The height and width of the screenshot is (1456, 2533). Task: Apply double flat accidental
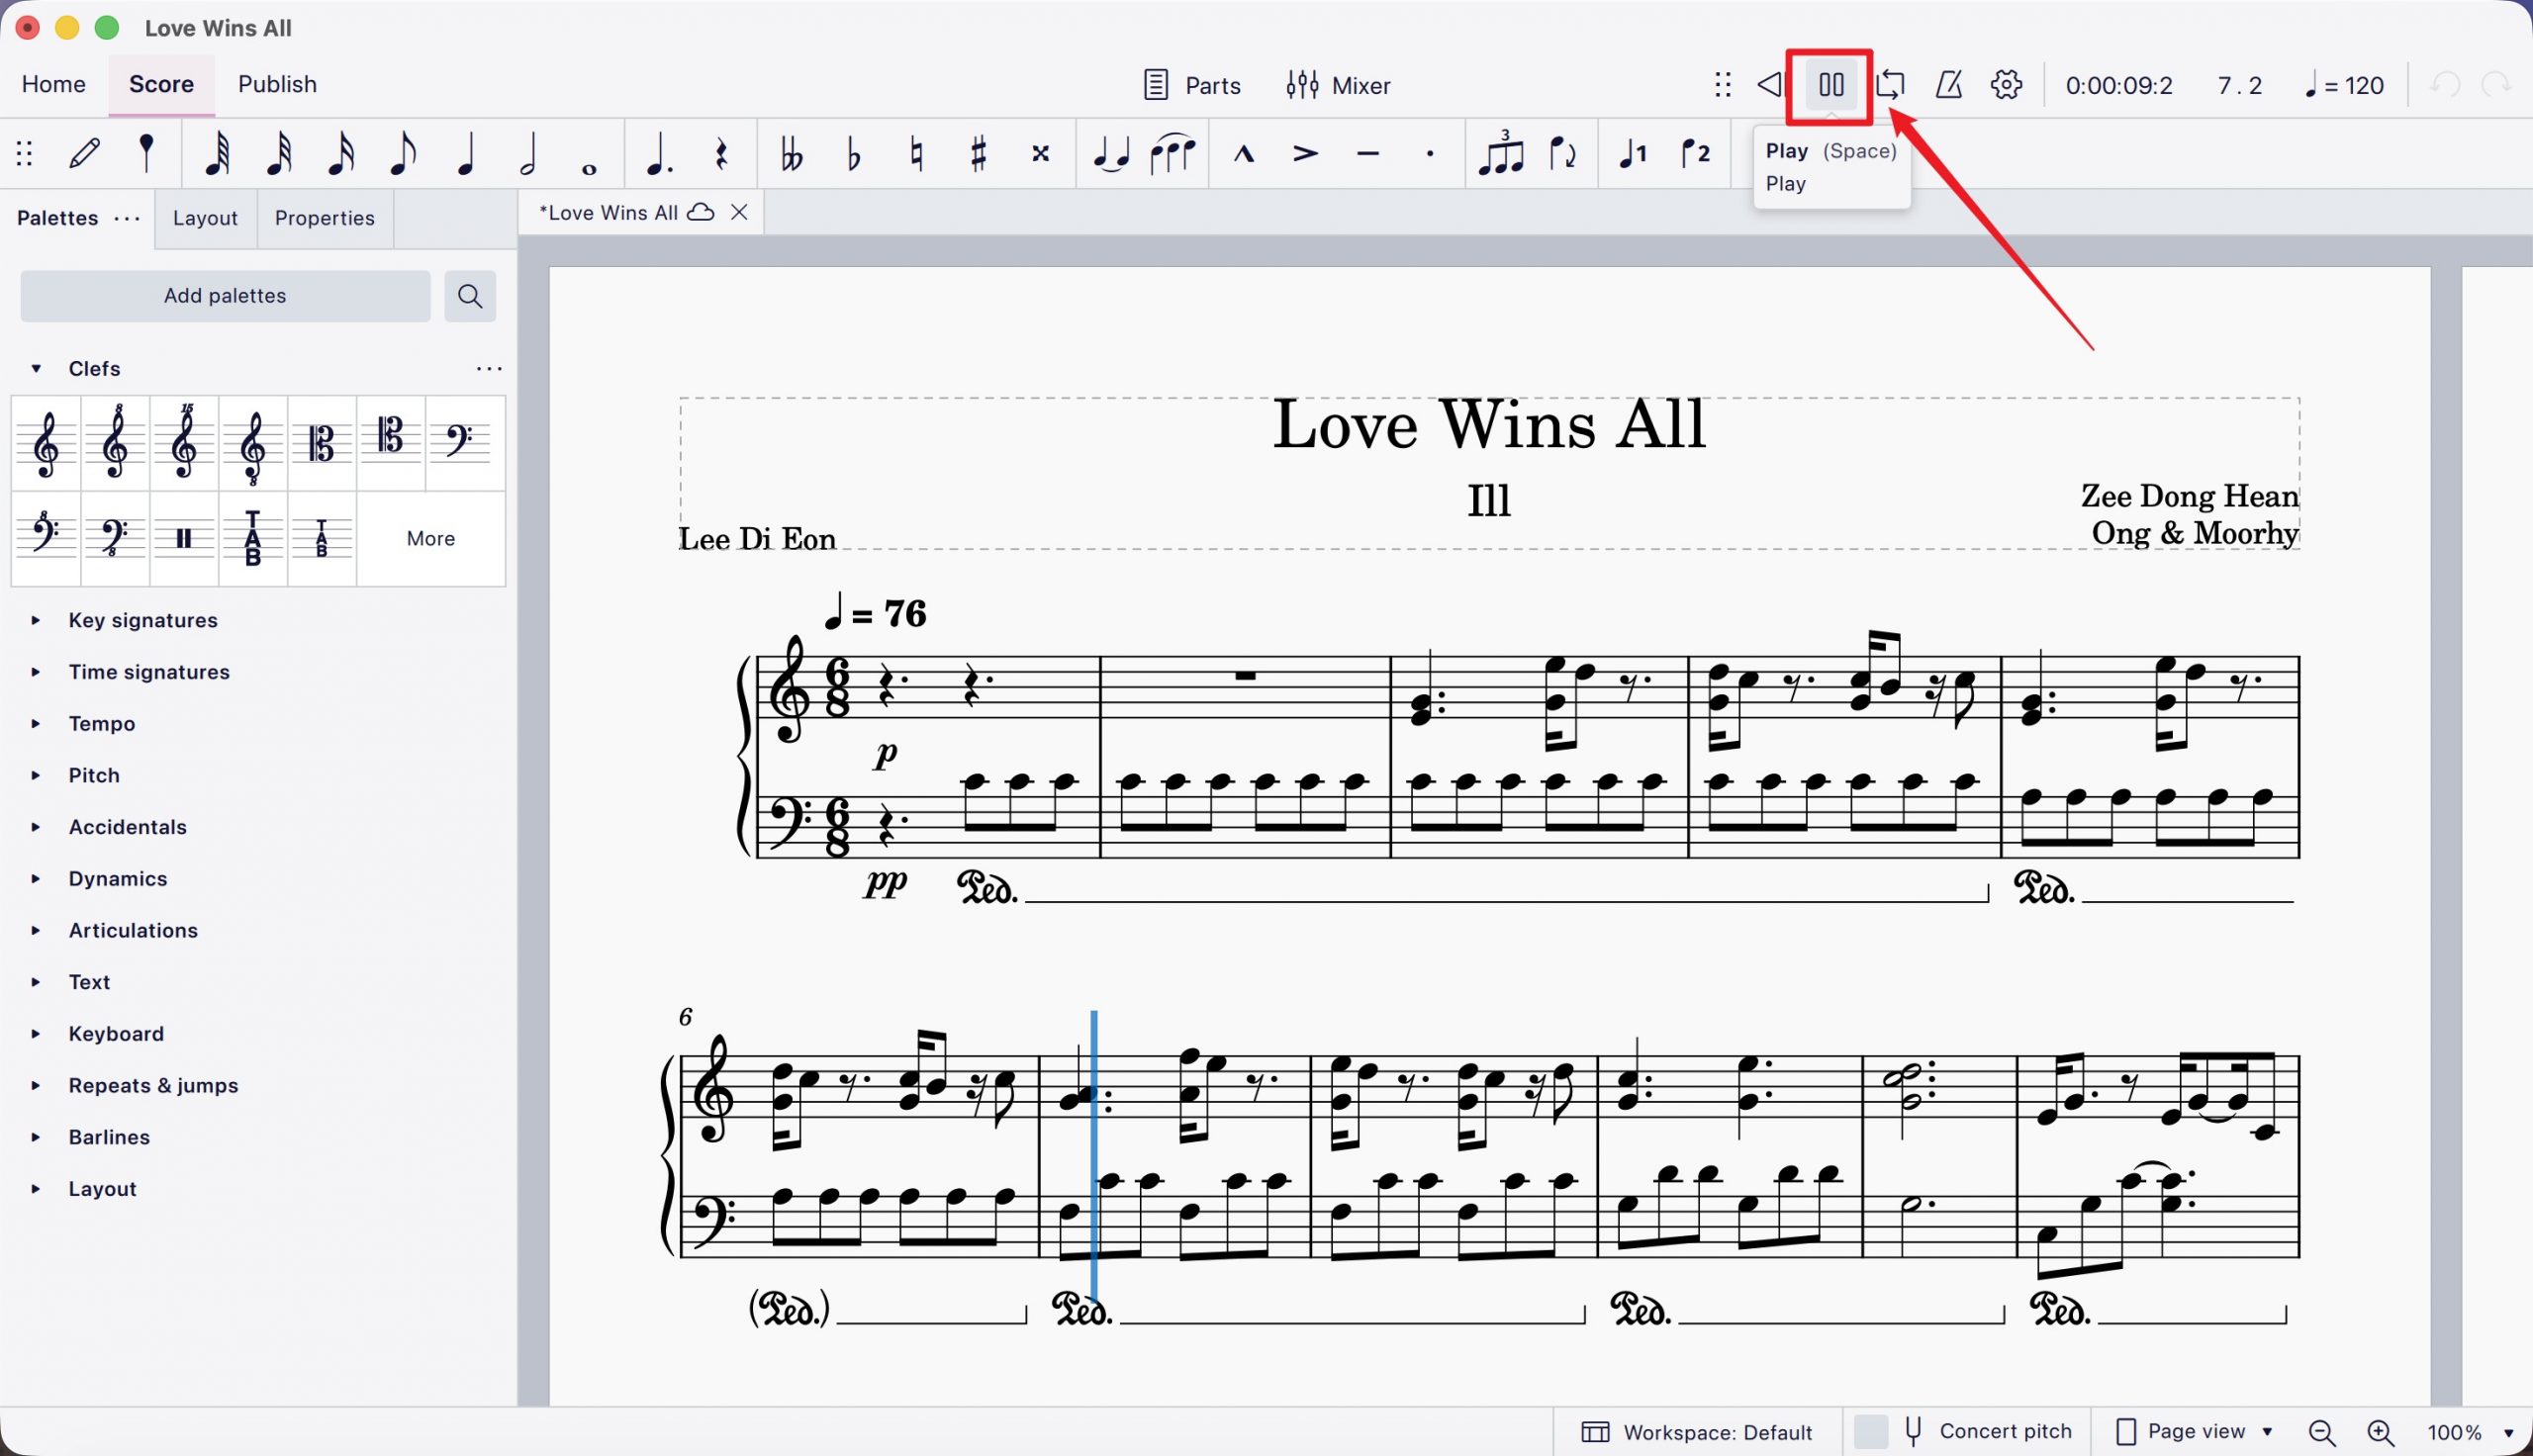792,153
